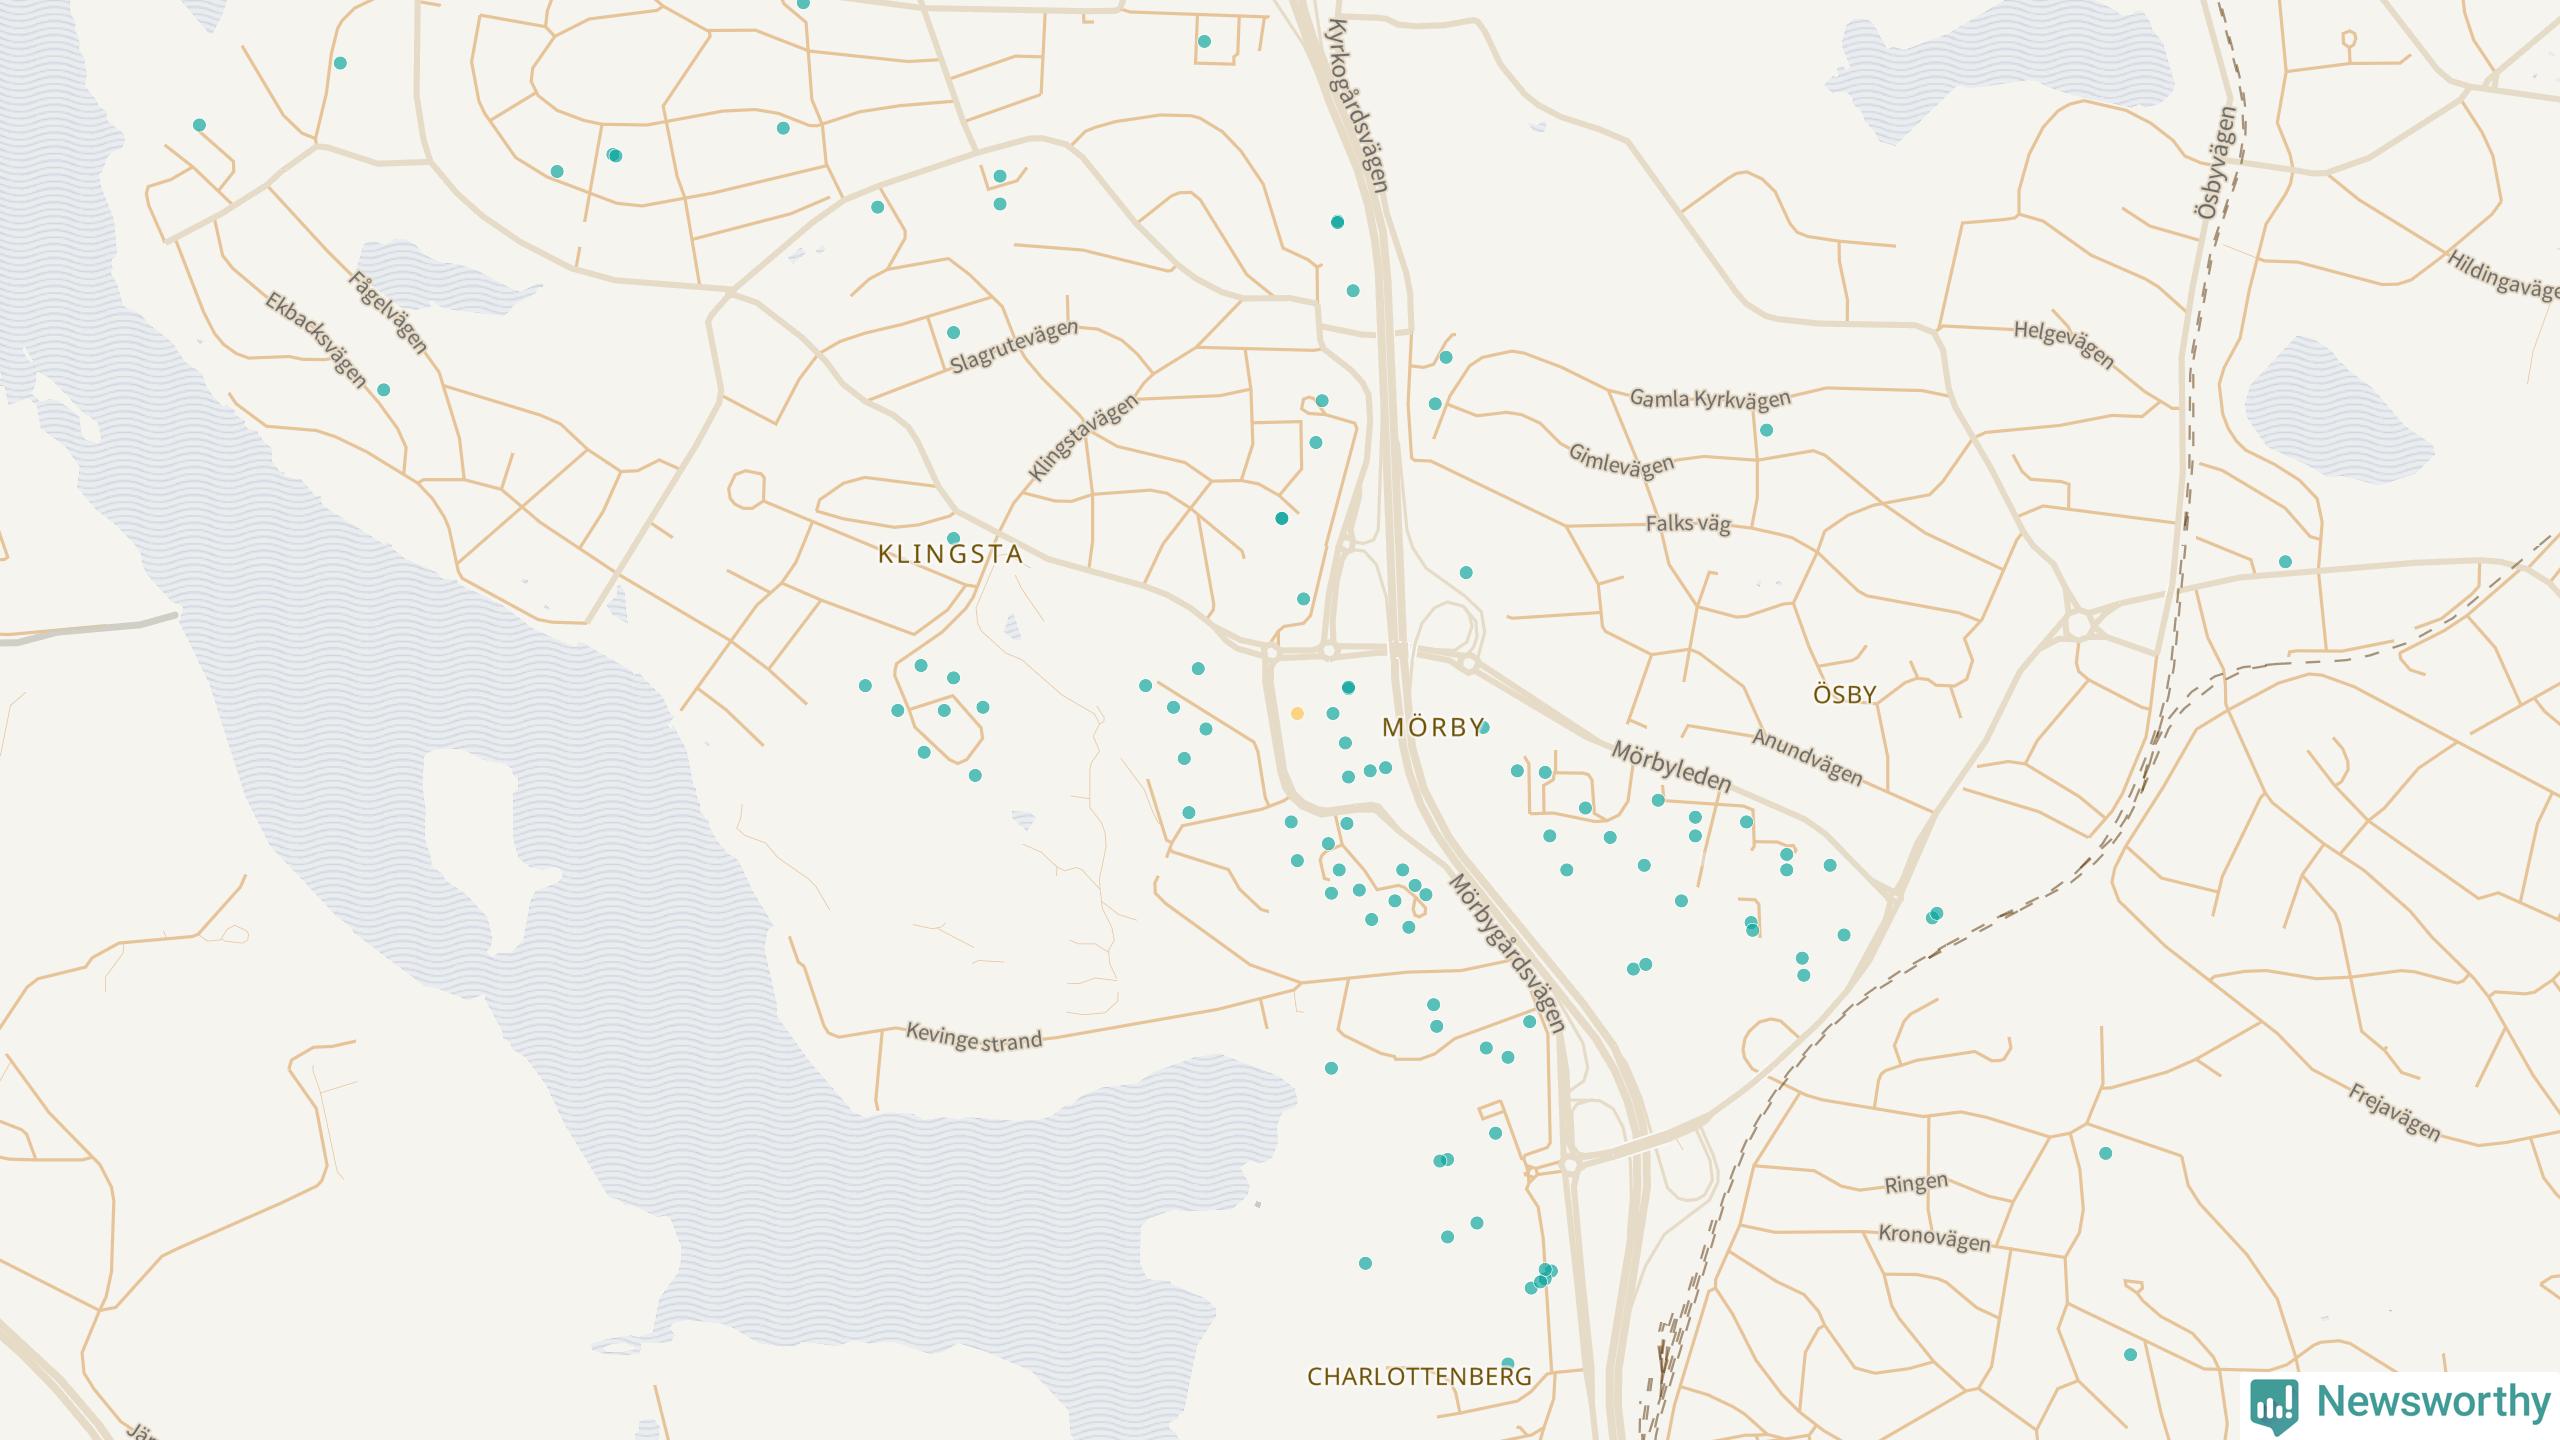Click the Slagrutevägen street label
Viewport: 2560px width, 1440px height.
1014,346
